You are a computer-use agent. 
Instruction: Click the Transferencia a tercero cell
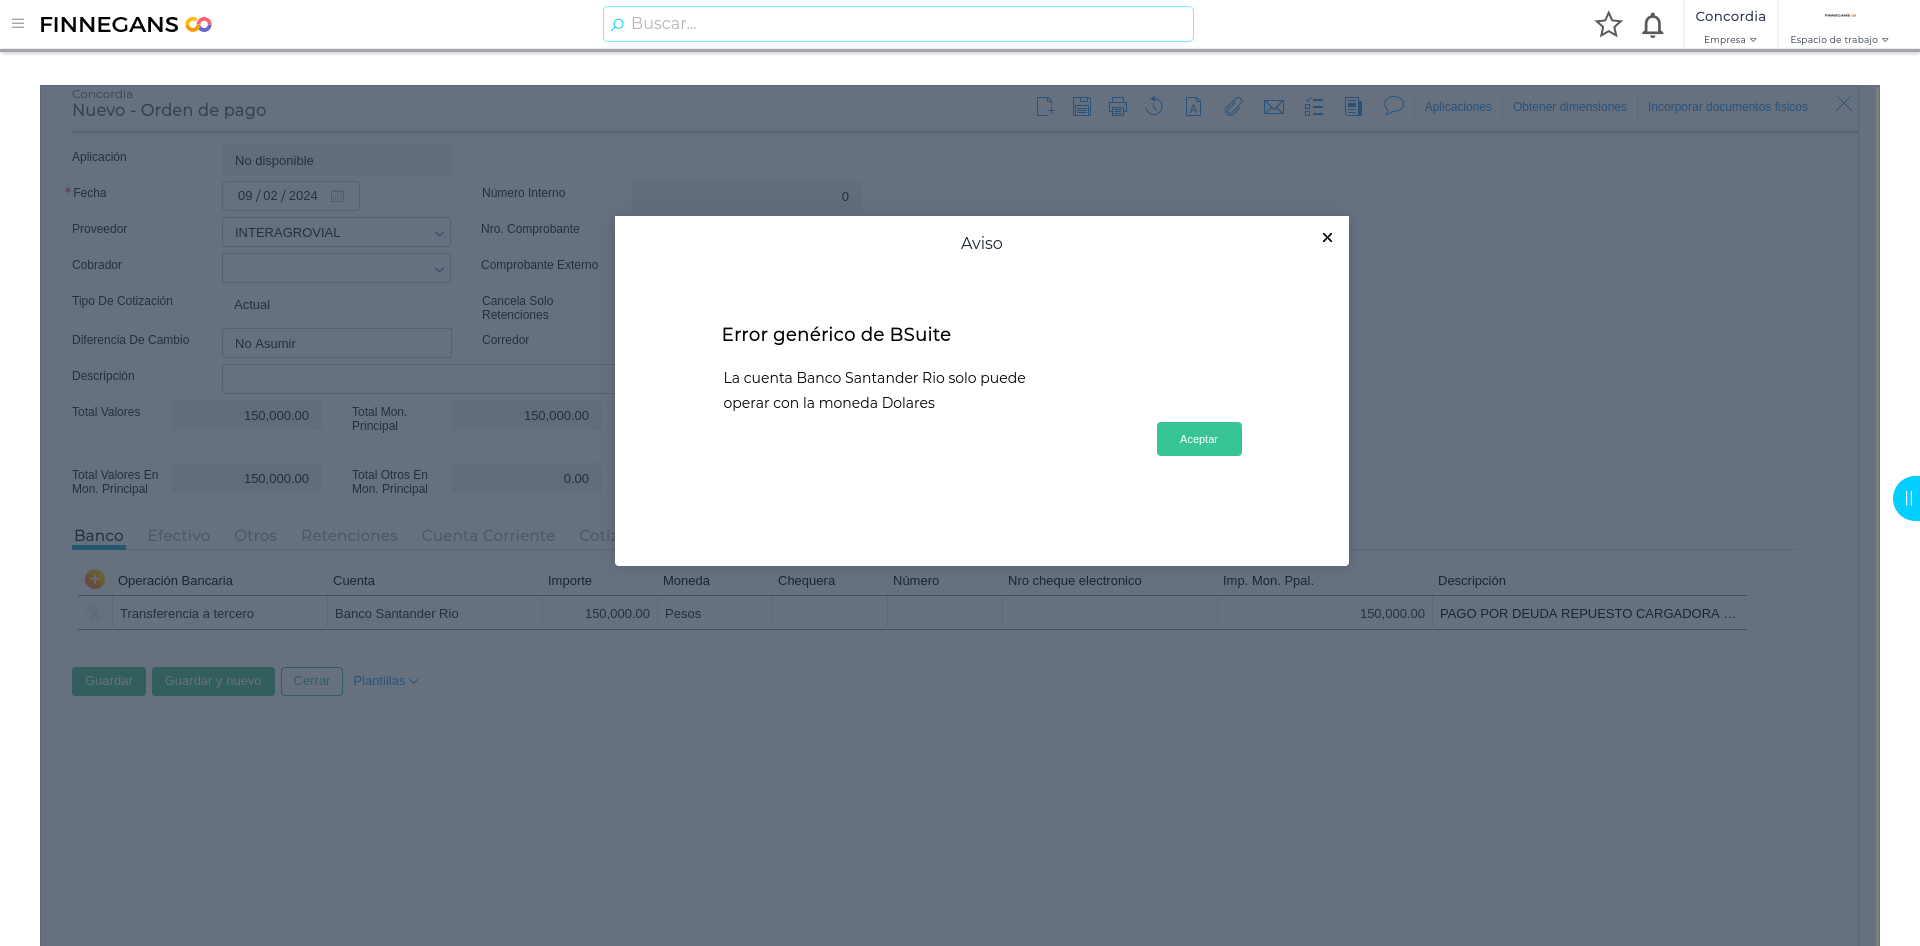click(x=220, y=614)
